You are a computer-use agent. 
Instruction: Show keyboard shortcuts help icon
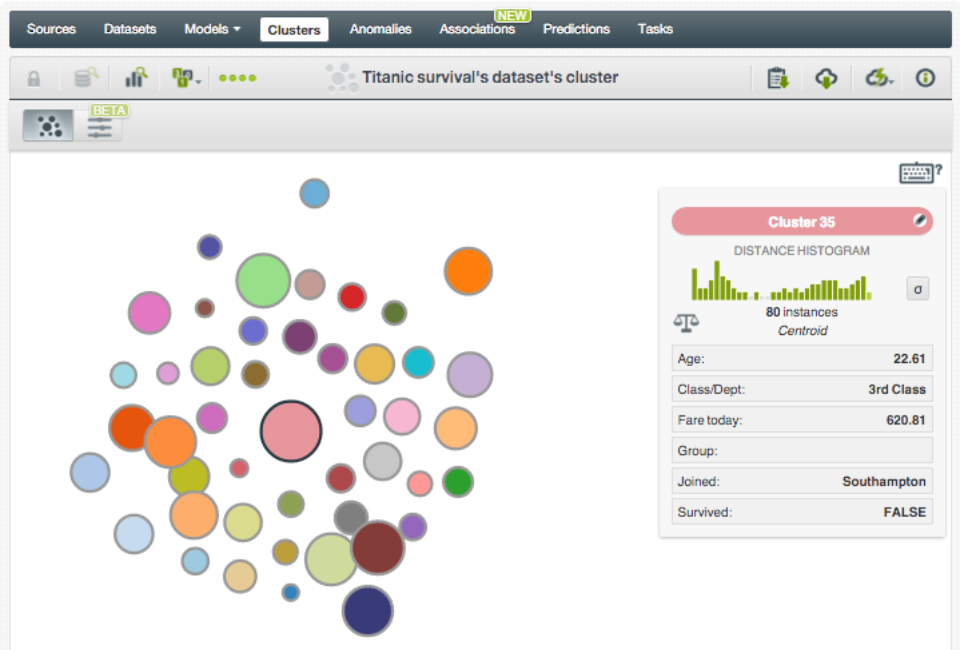[919, 173]
